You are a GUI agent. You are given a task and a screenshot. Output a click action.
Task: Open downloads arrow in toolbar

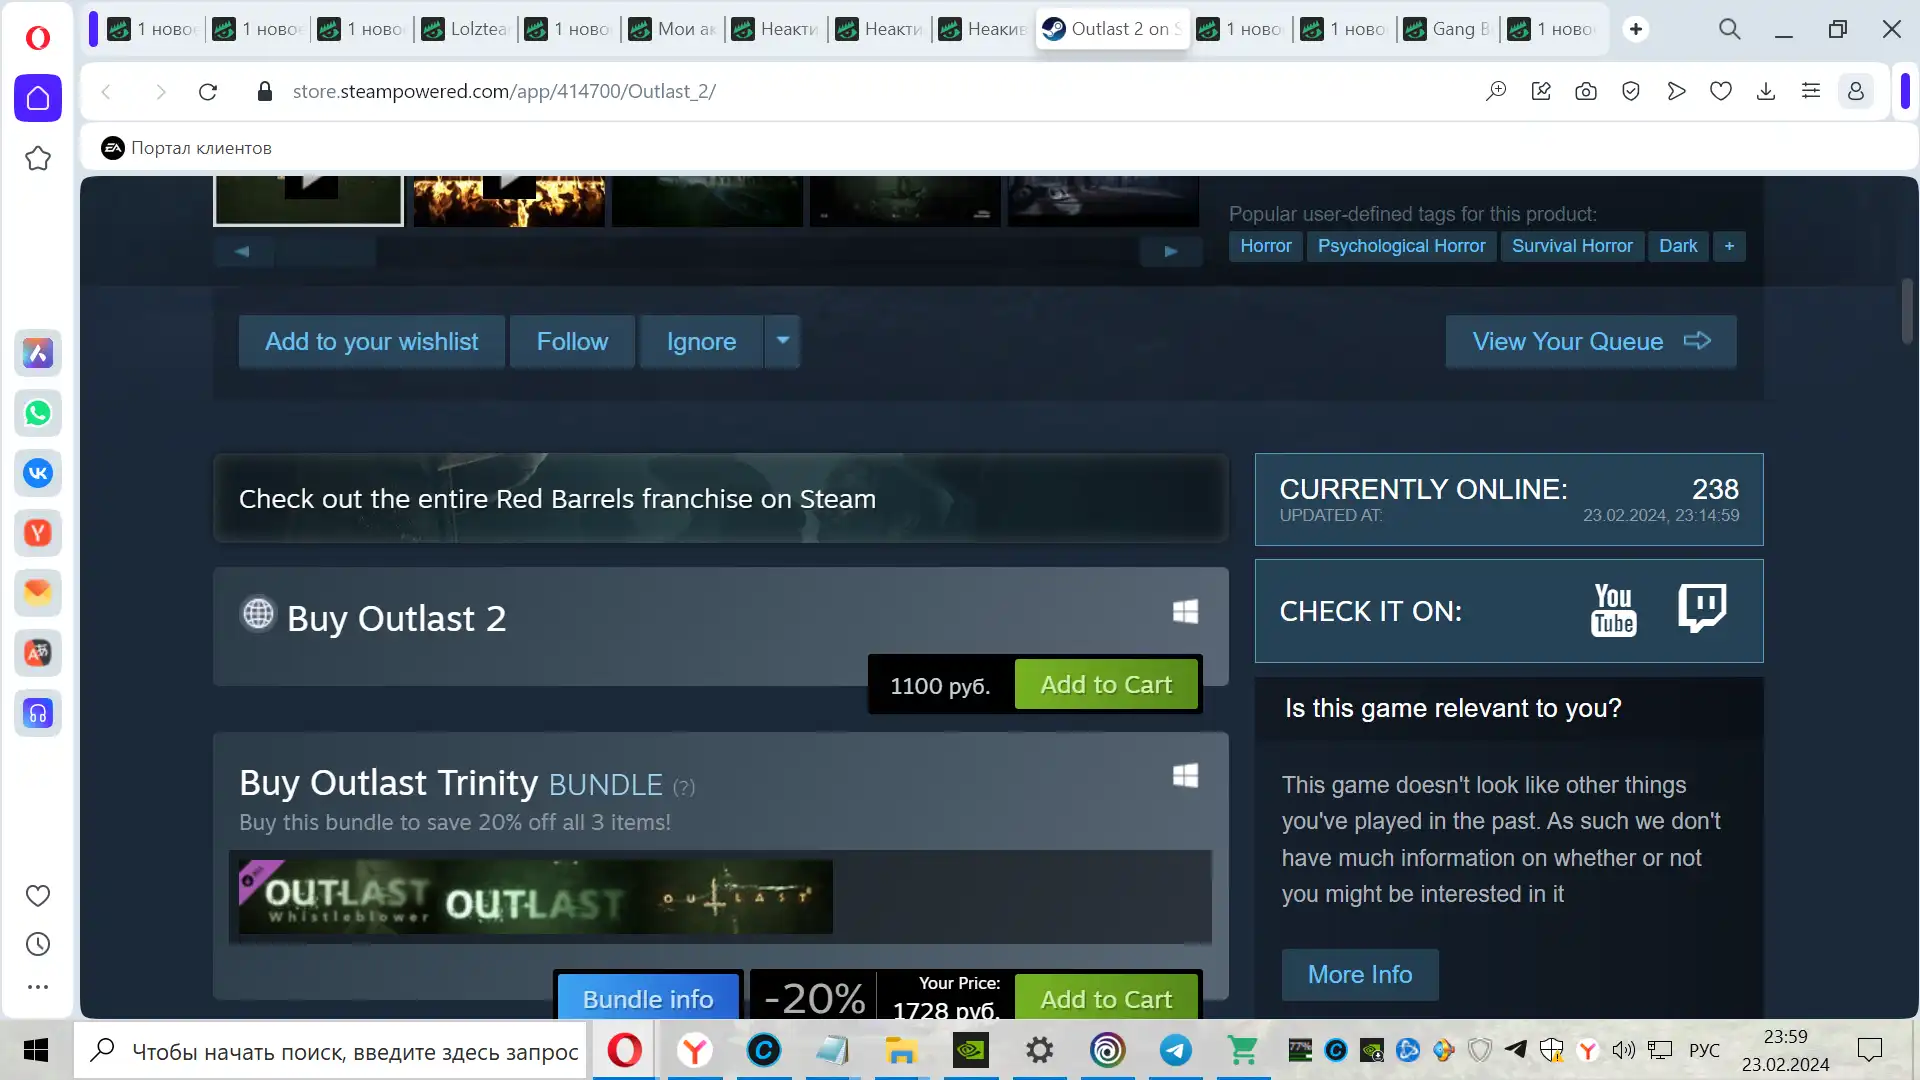(1766, 92)
